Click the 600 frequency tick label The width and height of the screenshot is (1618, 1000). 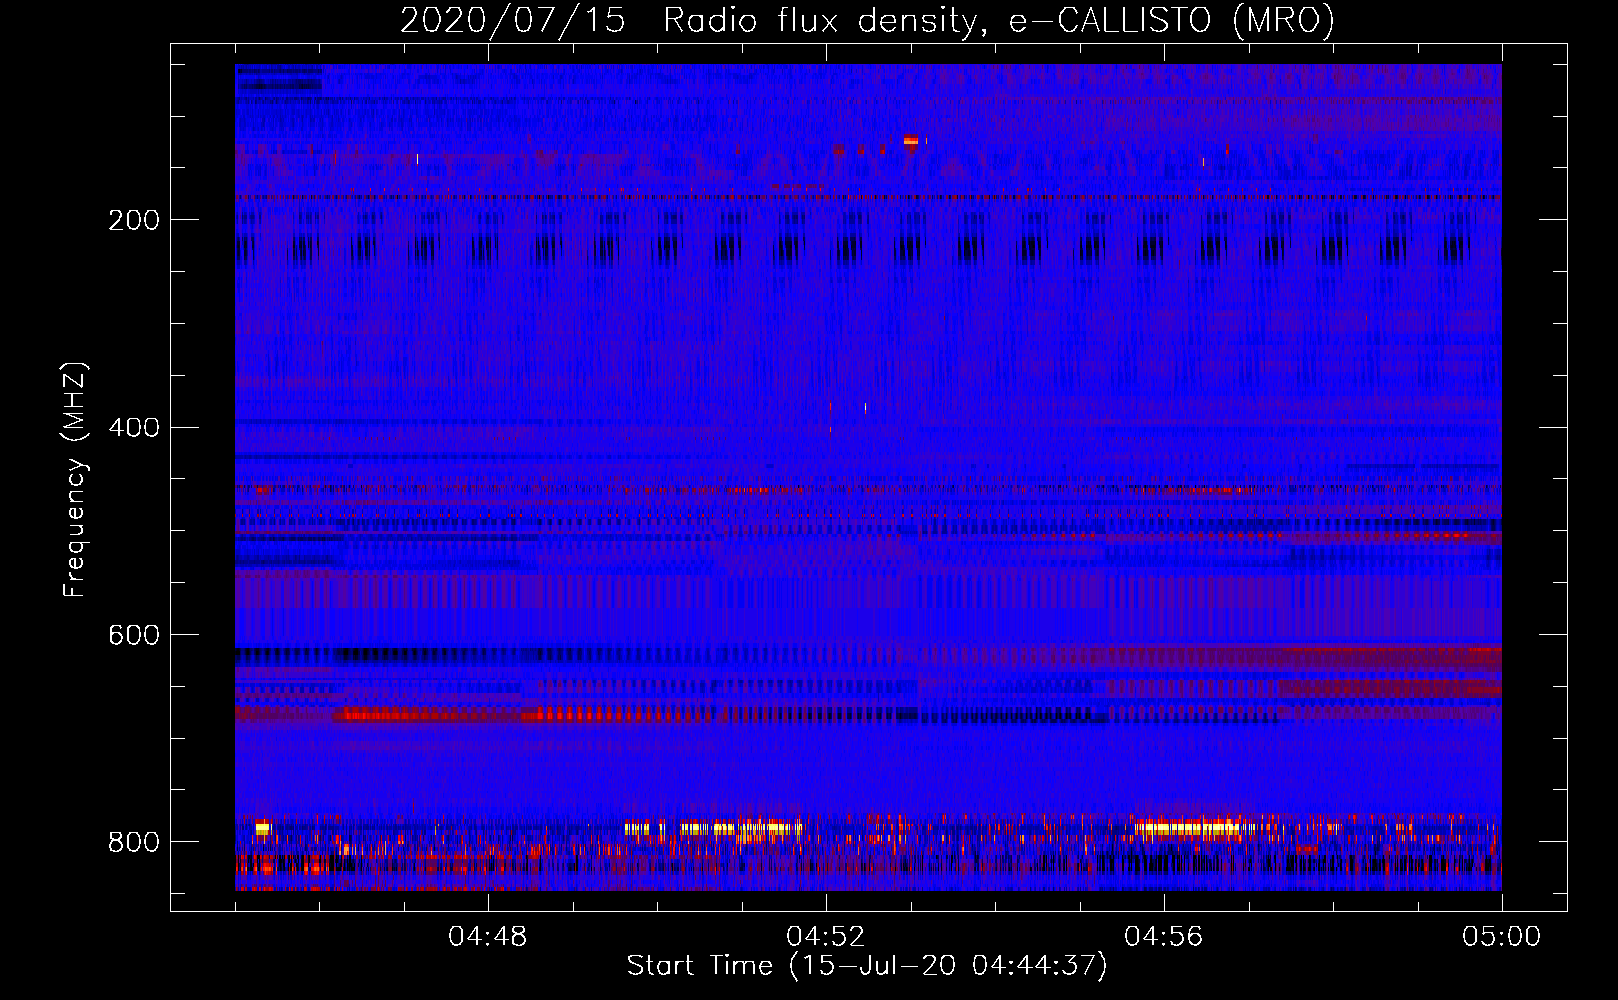point(134,636)
